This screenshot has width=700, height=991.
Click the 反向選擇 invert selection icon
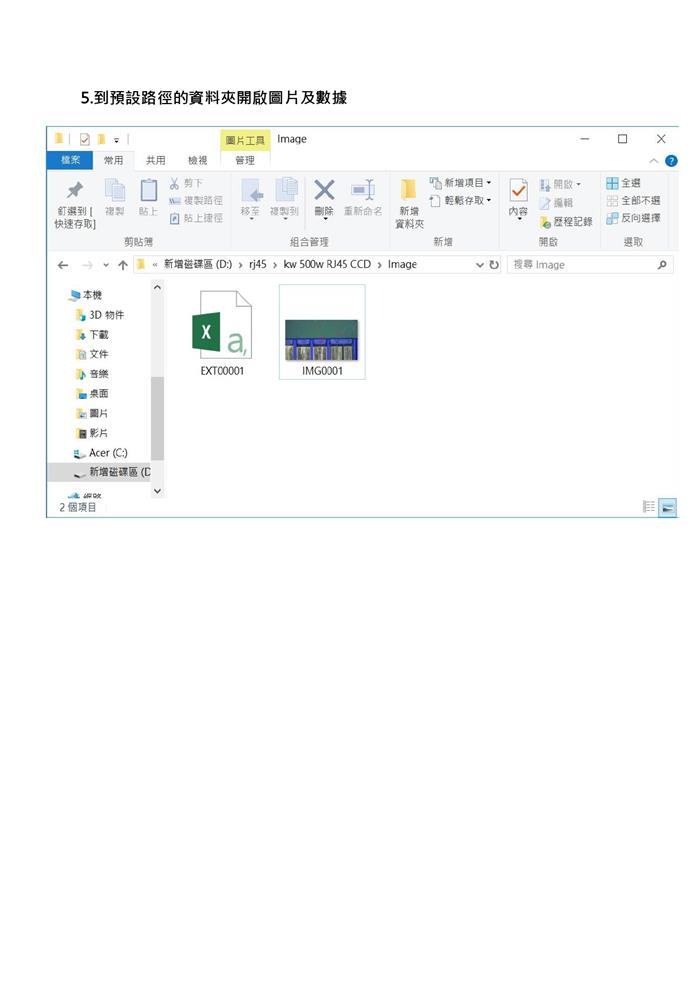612,218
